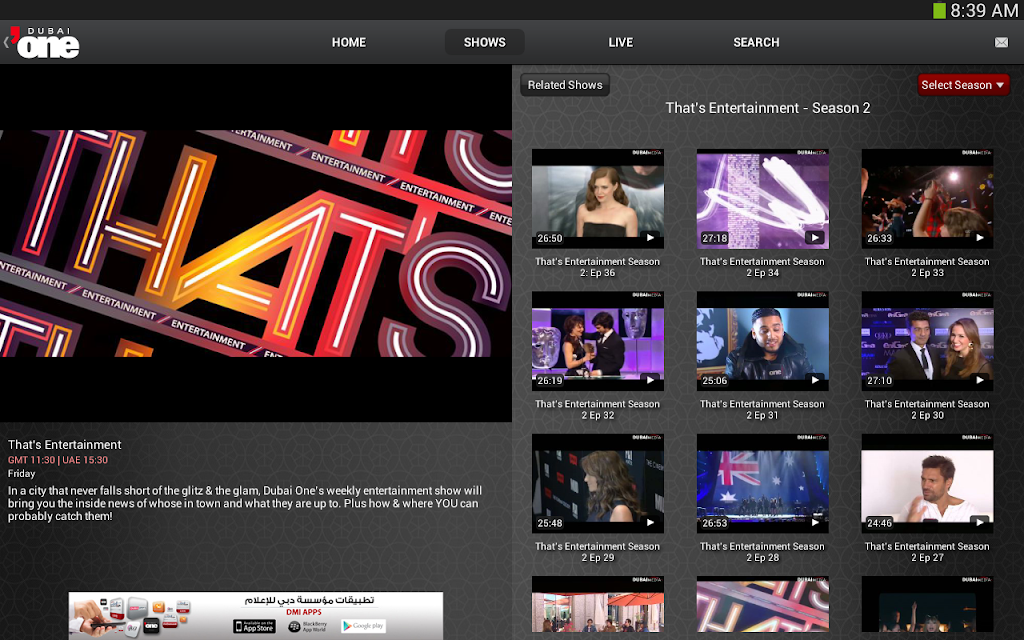Play Episode 34 via its play icon
This screenshot has height=640, width=1024.
814,238
